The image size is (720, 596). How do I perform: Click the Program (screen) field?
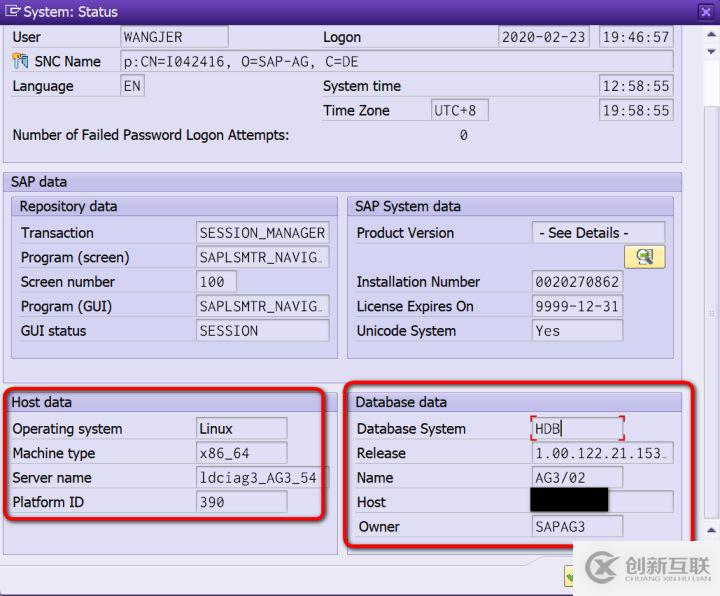[x=263, y=257]
